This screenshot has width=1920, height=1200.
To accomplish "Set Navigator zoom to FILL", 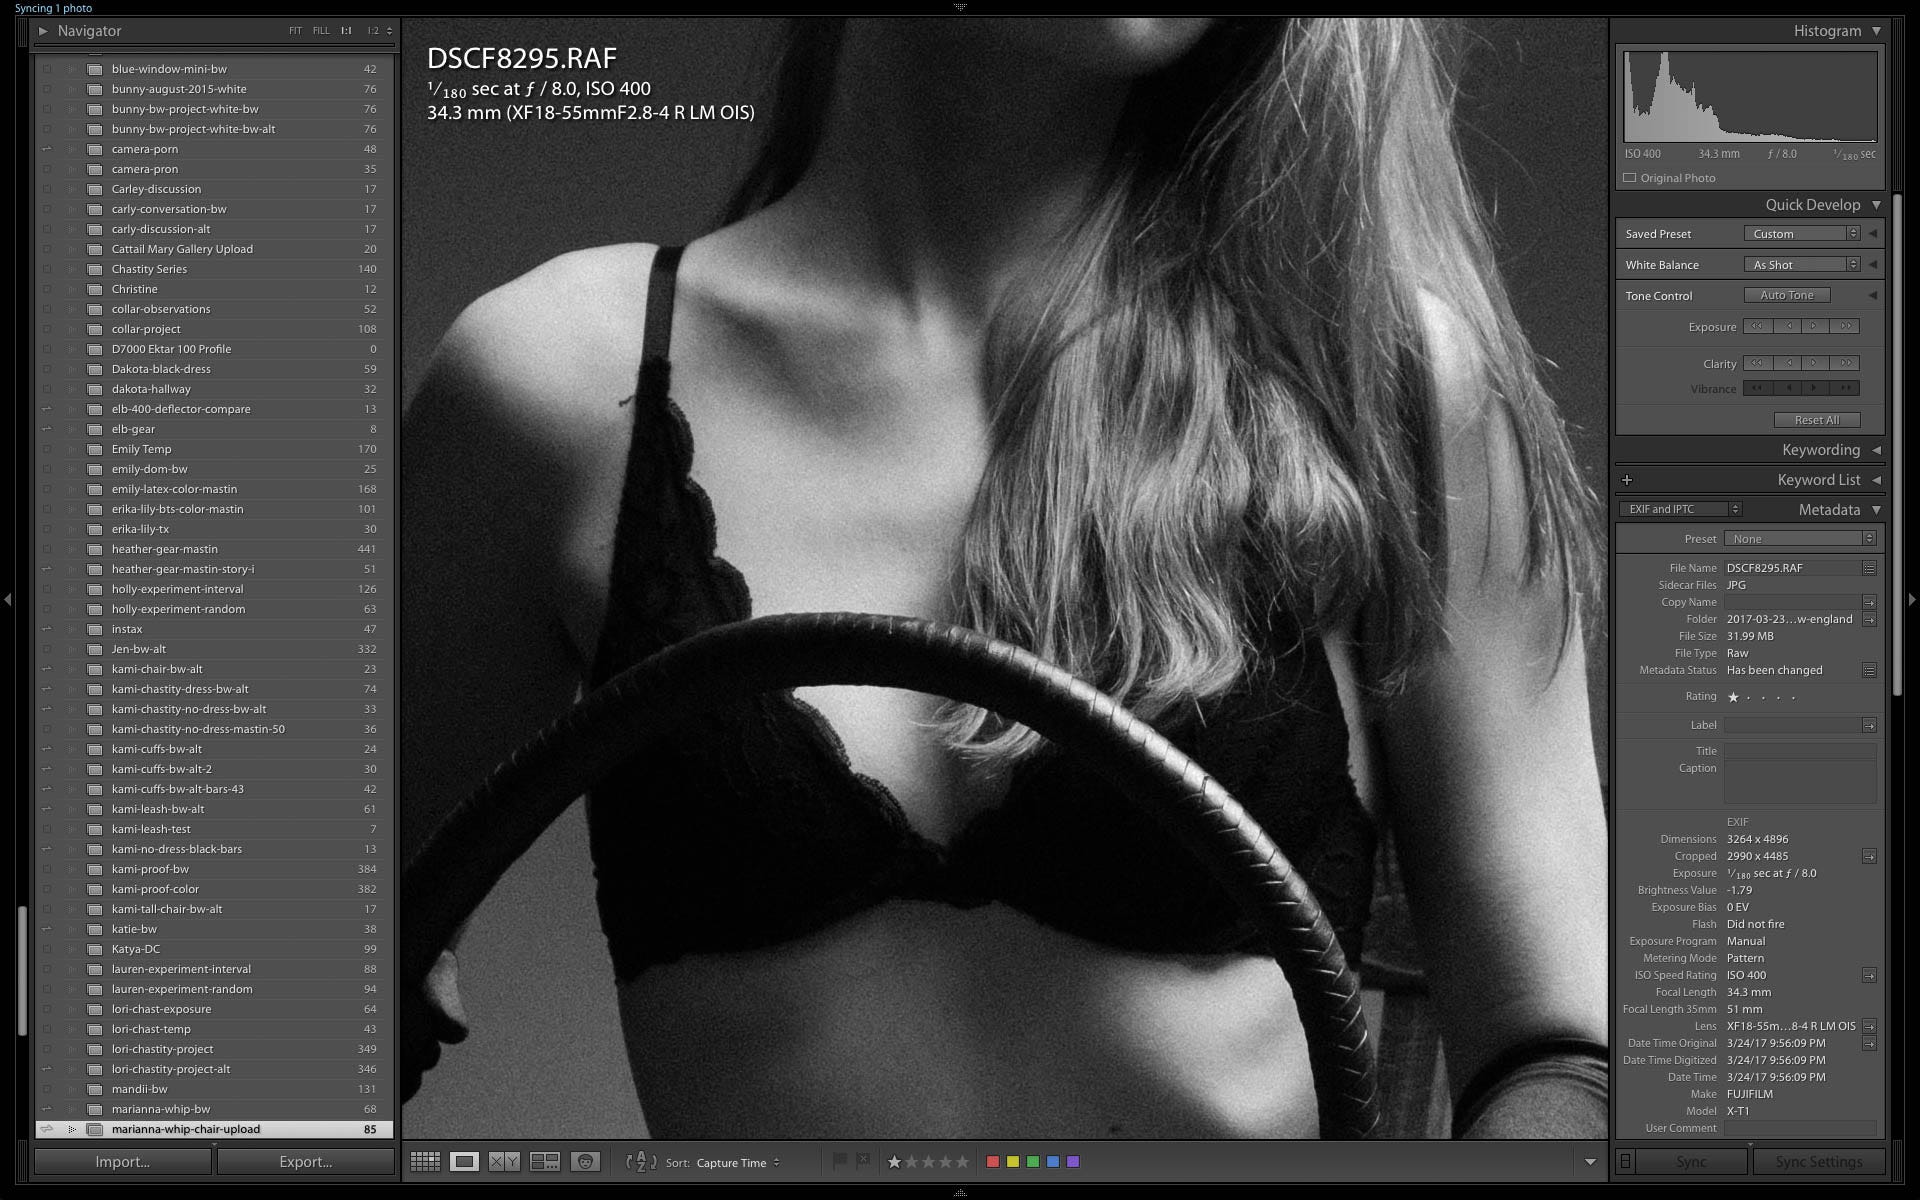I will tap(321, 31).
